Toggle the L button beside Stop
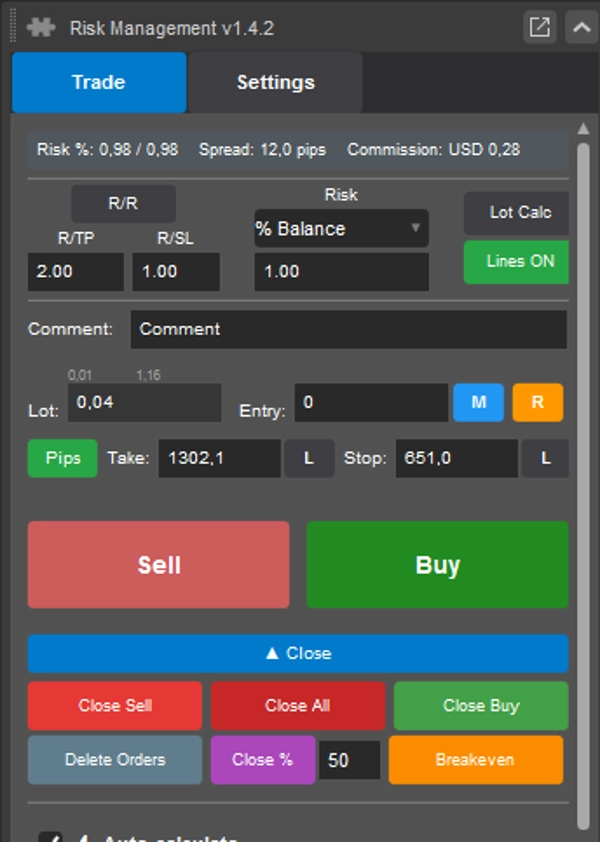This screenshot has height=842, width=600. point(545,458)
